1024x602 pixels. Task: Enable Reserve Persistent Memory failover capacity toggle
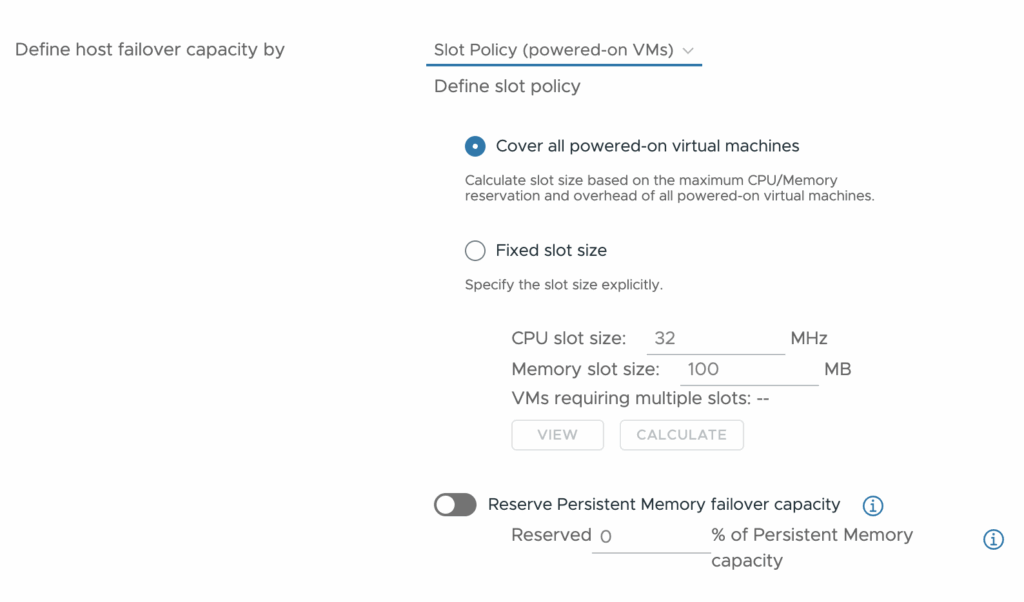click(455, 505)
